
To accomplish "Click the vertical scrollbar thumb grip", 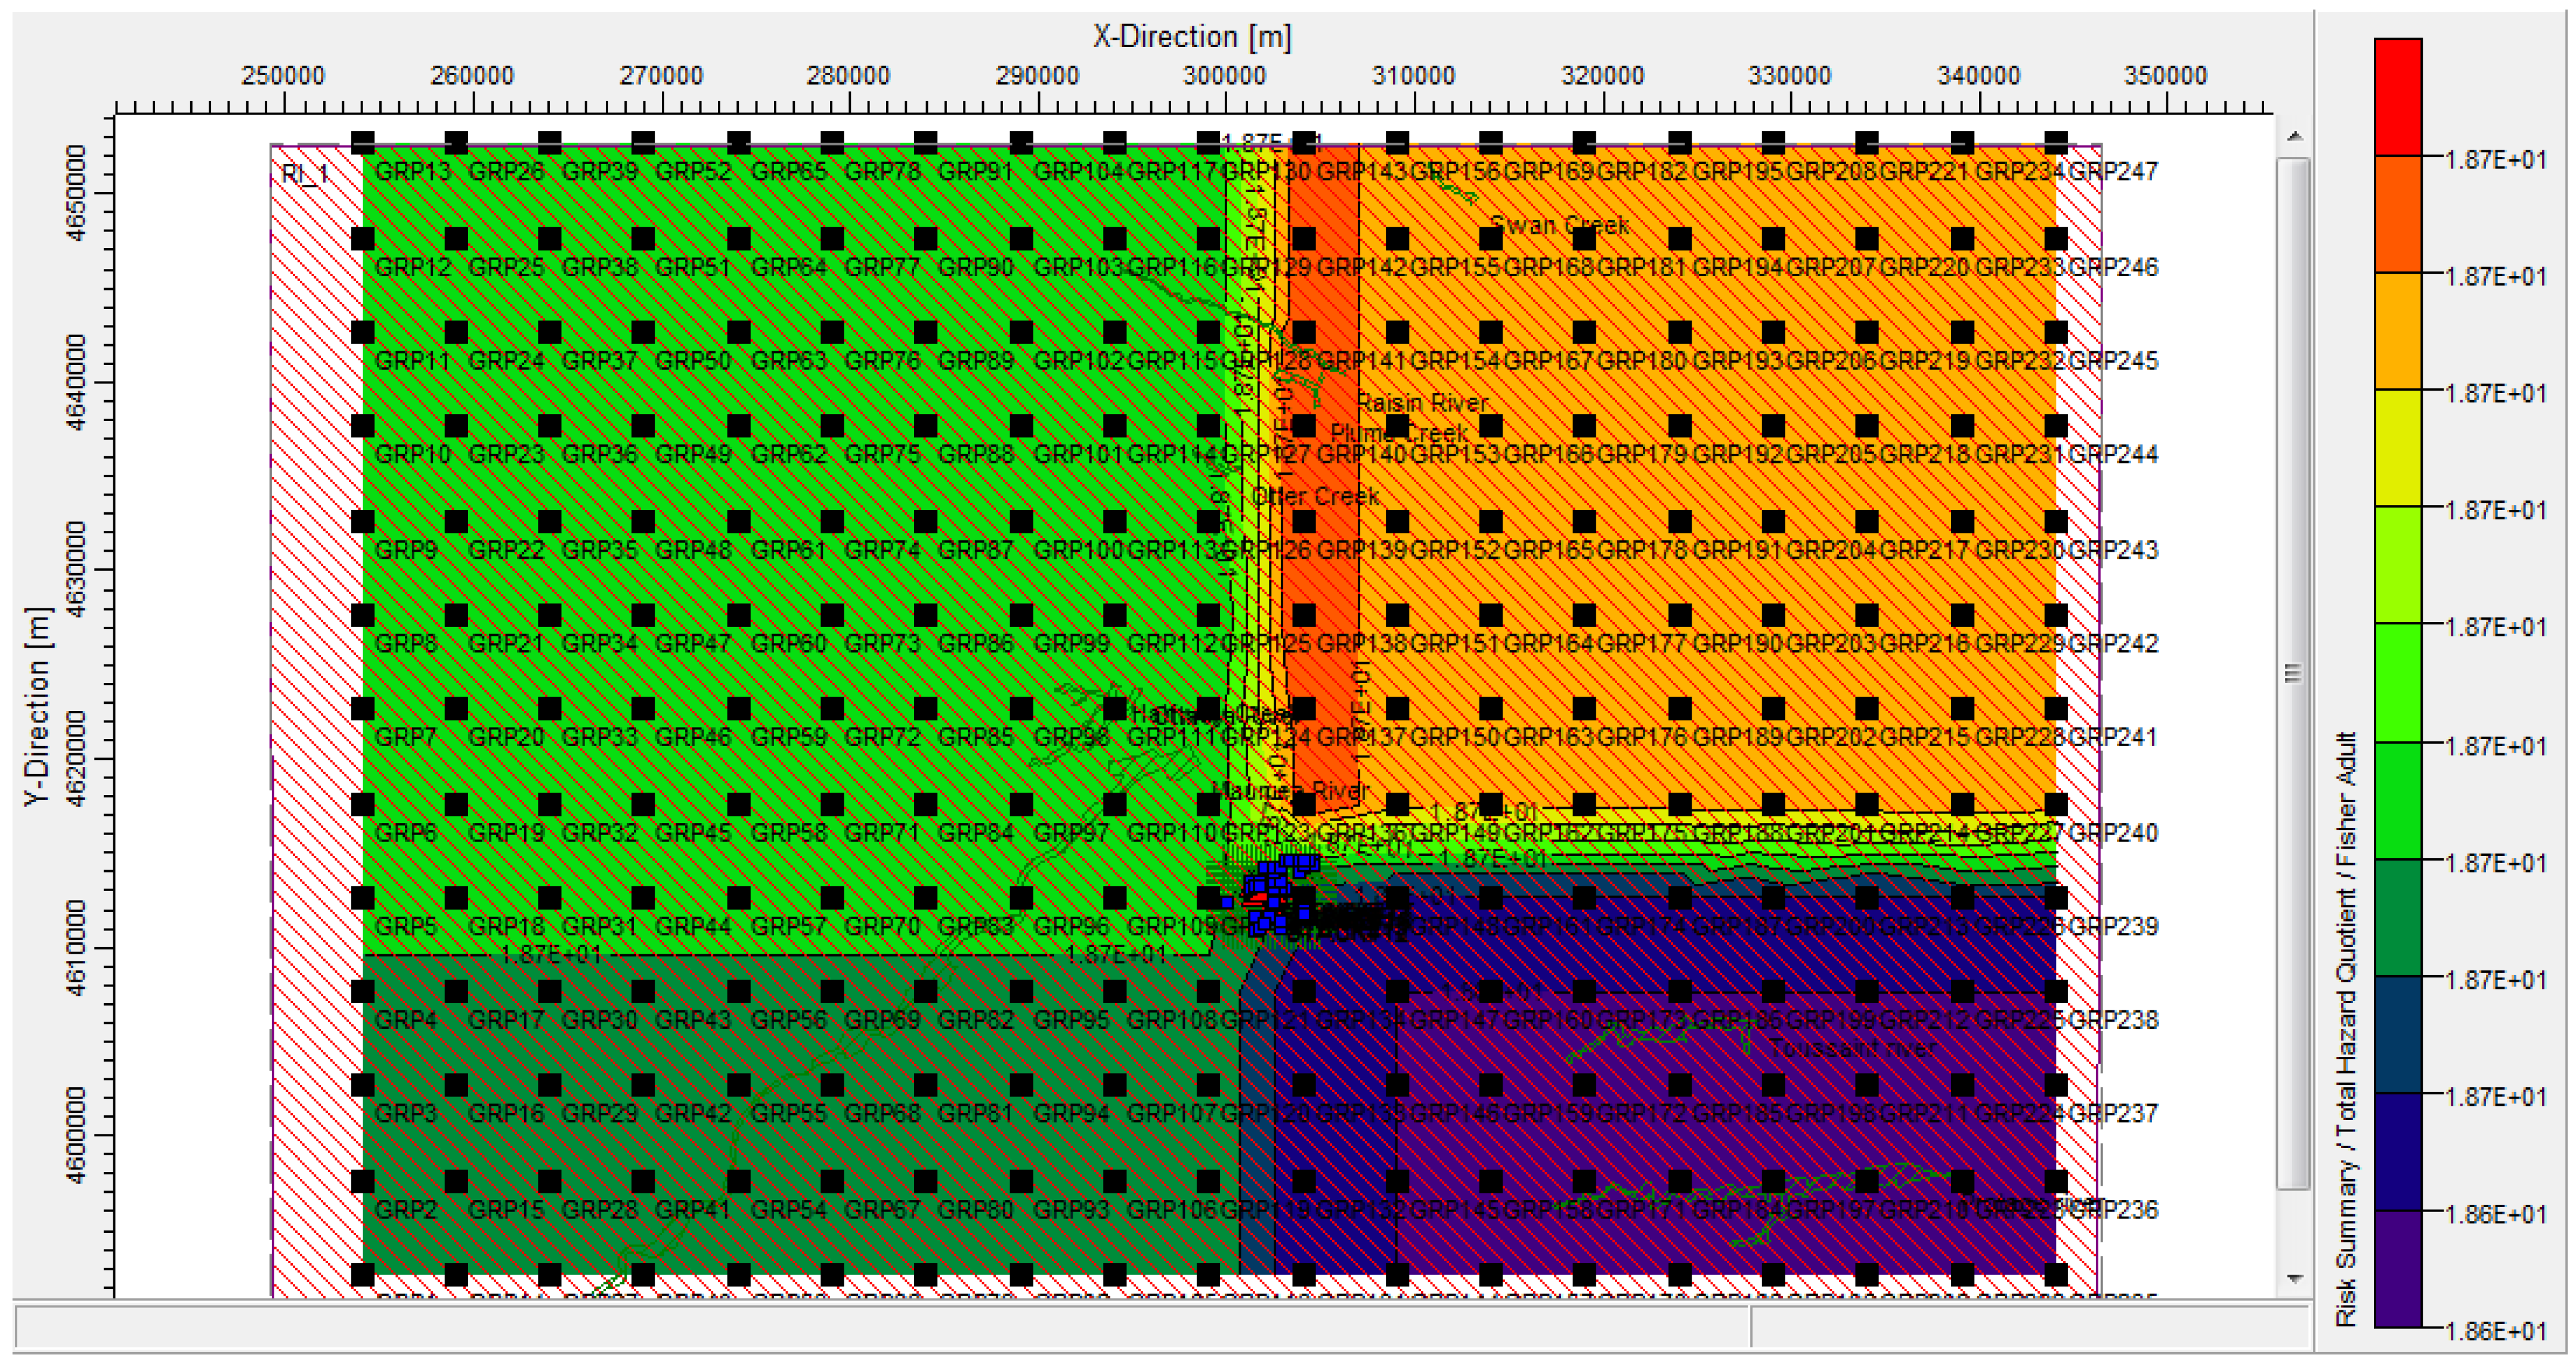I will tap(2294, 673).
